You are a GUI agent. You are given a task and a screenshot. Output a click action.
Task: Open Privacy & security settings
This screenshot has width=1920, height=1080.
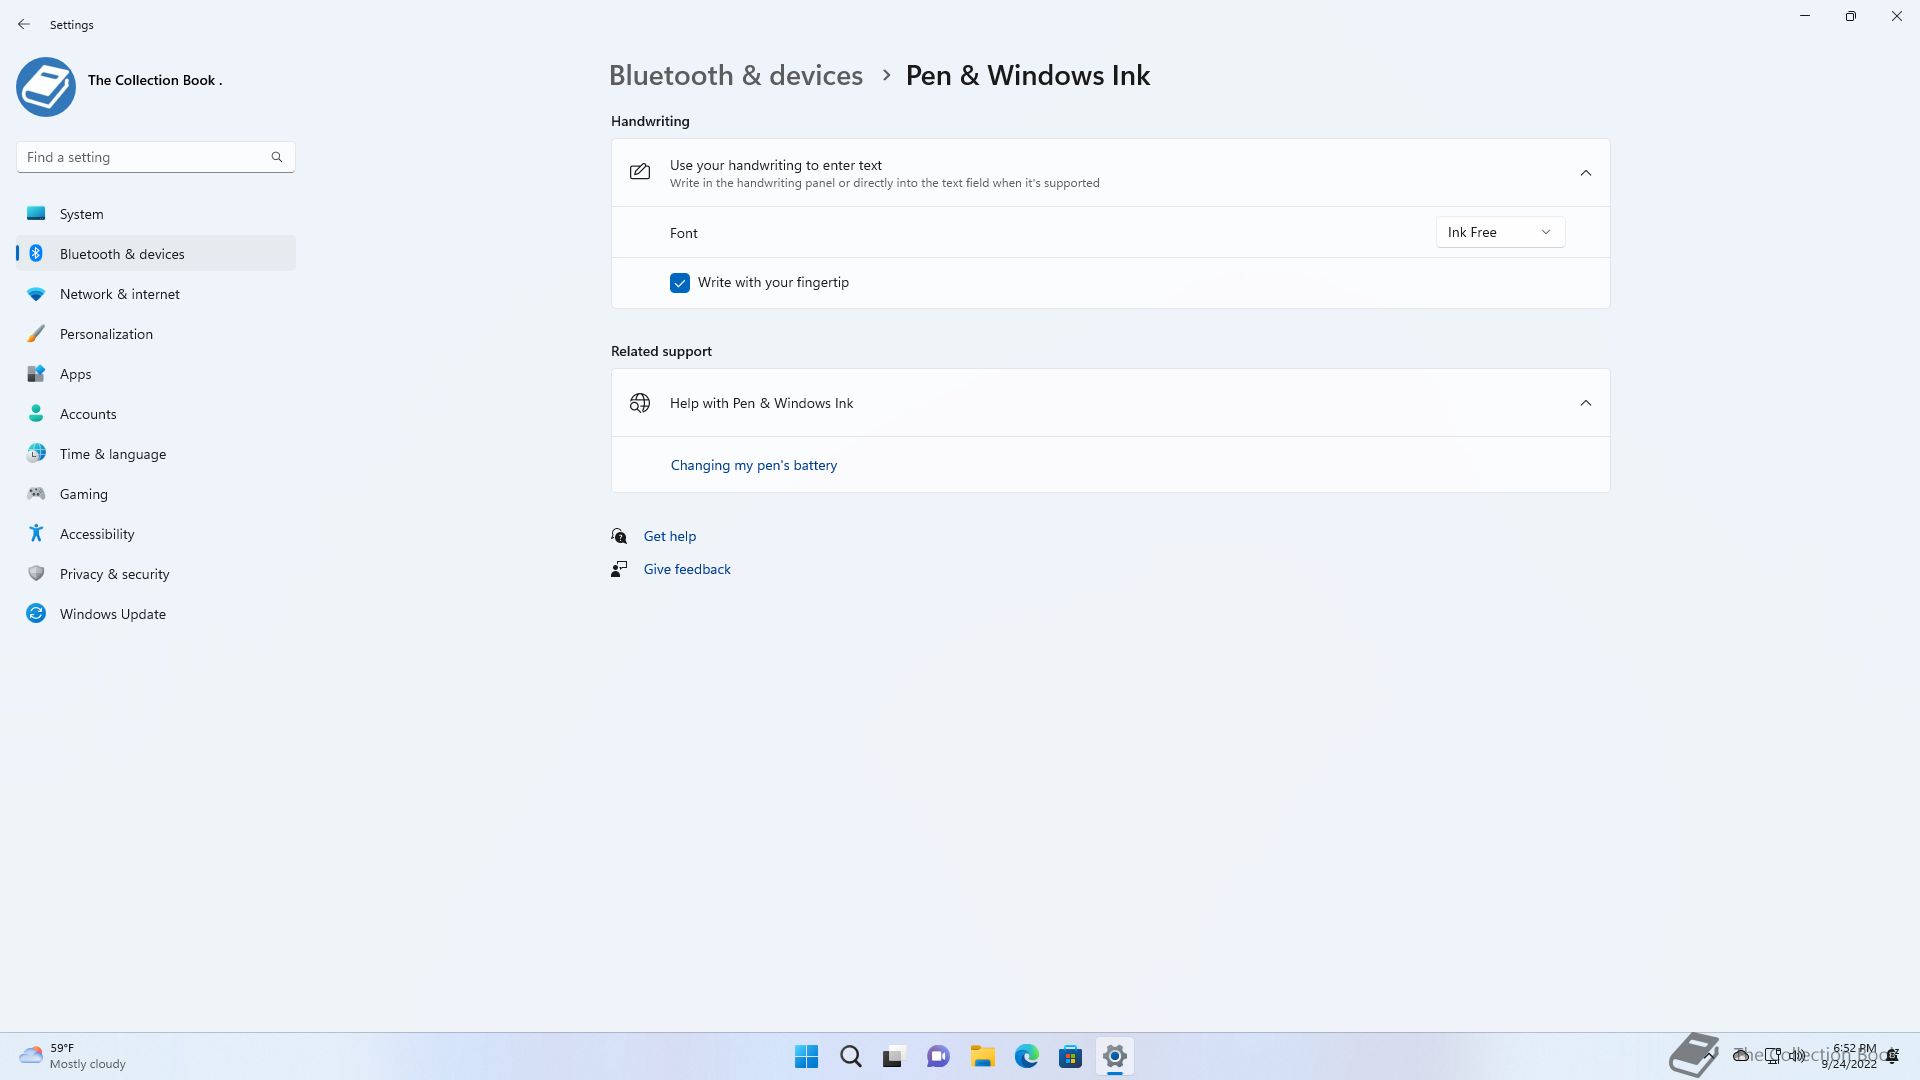point(156,574)
